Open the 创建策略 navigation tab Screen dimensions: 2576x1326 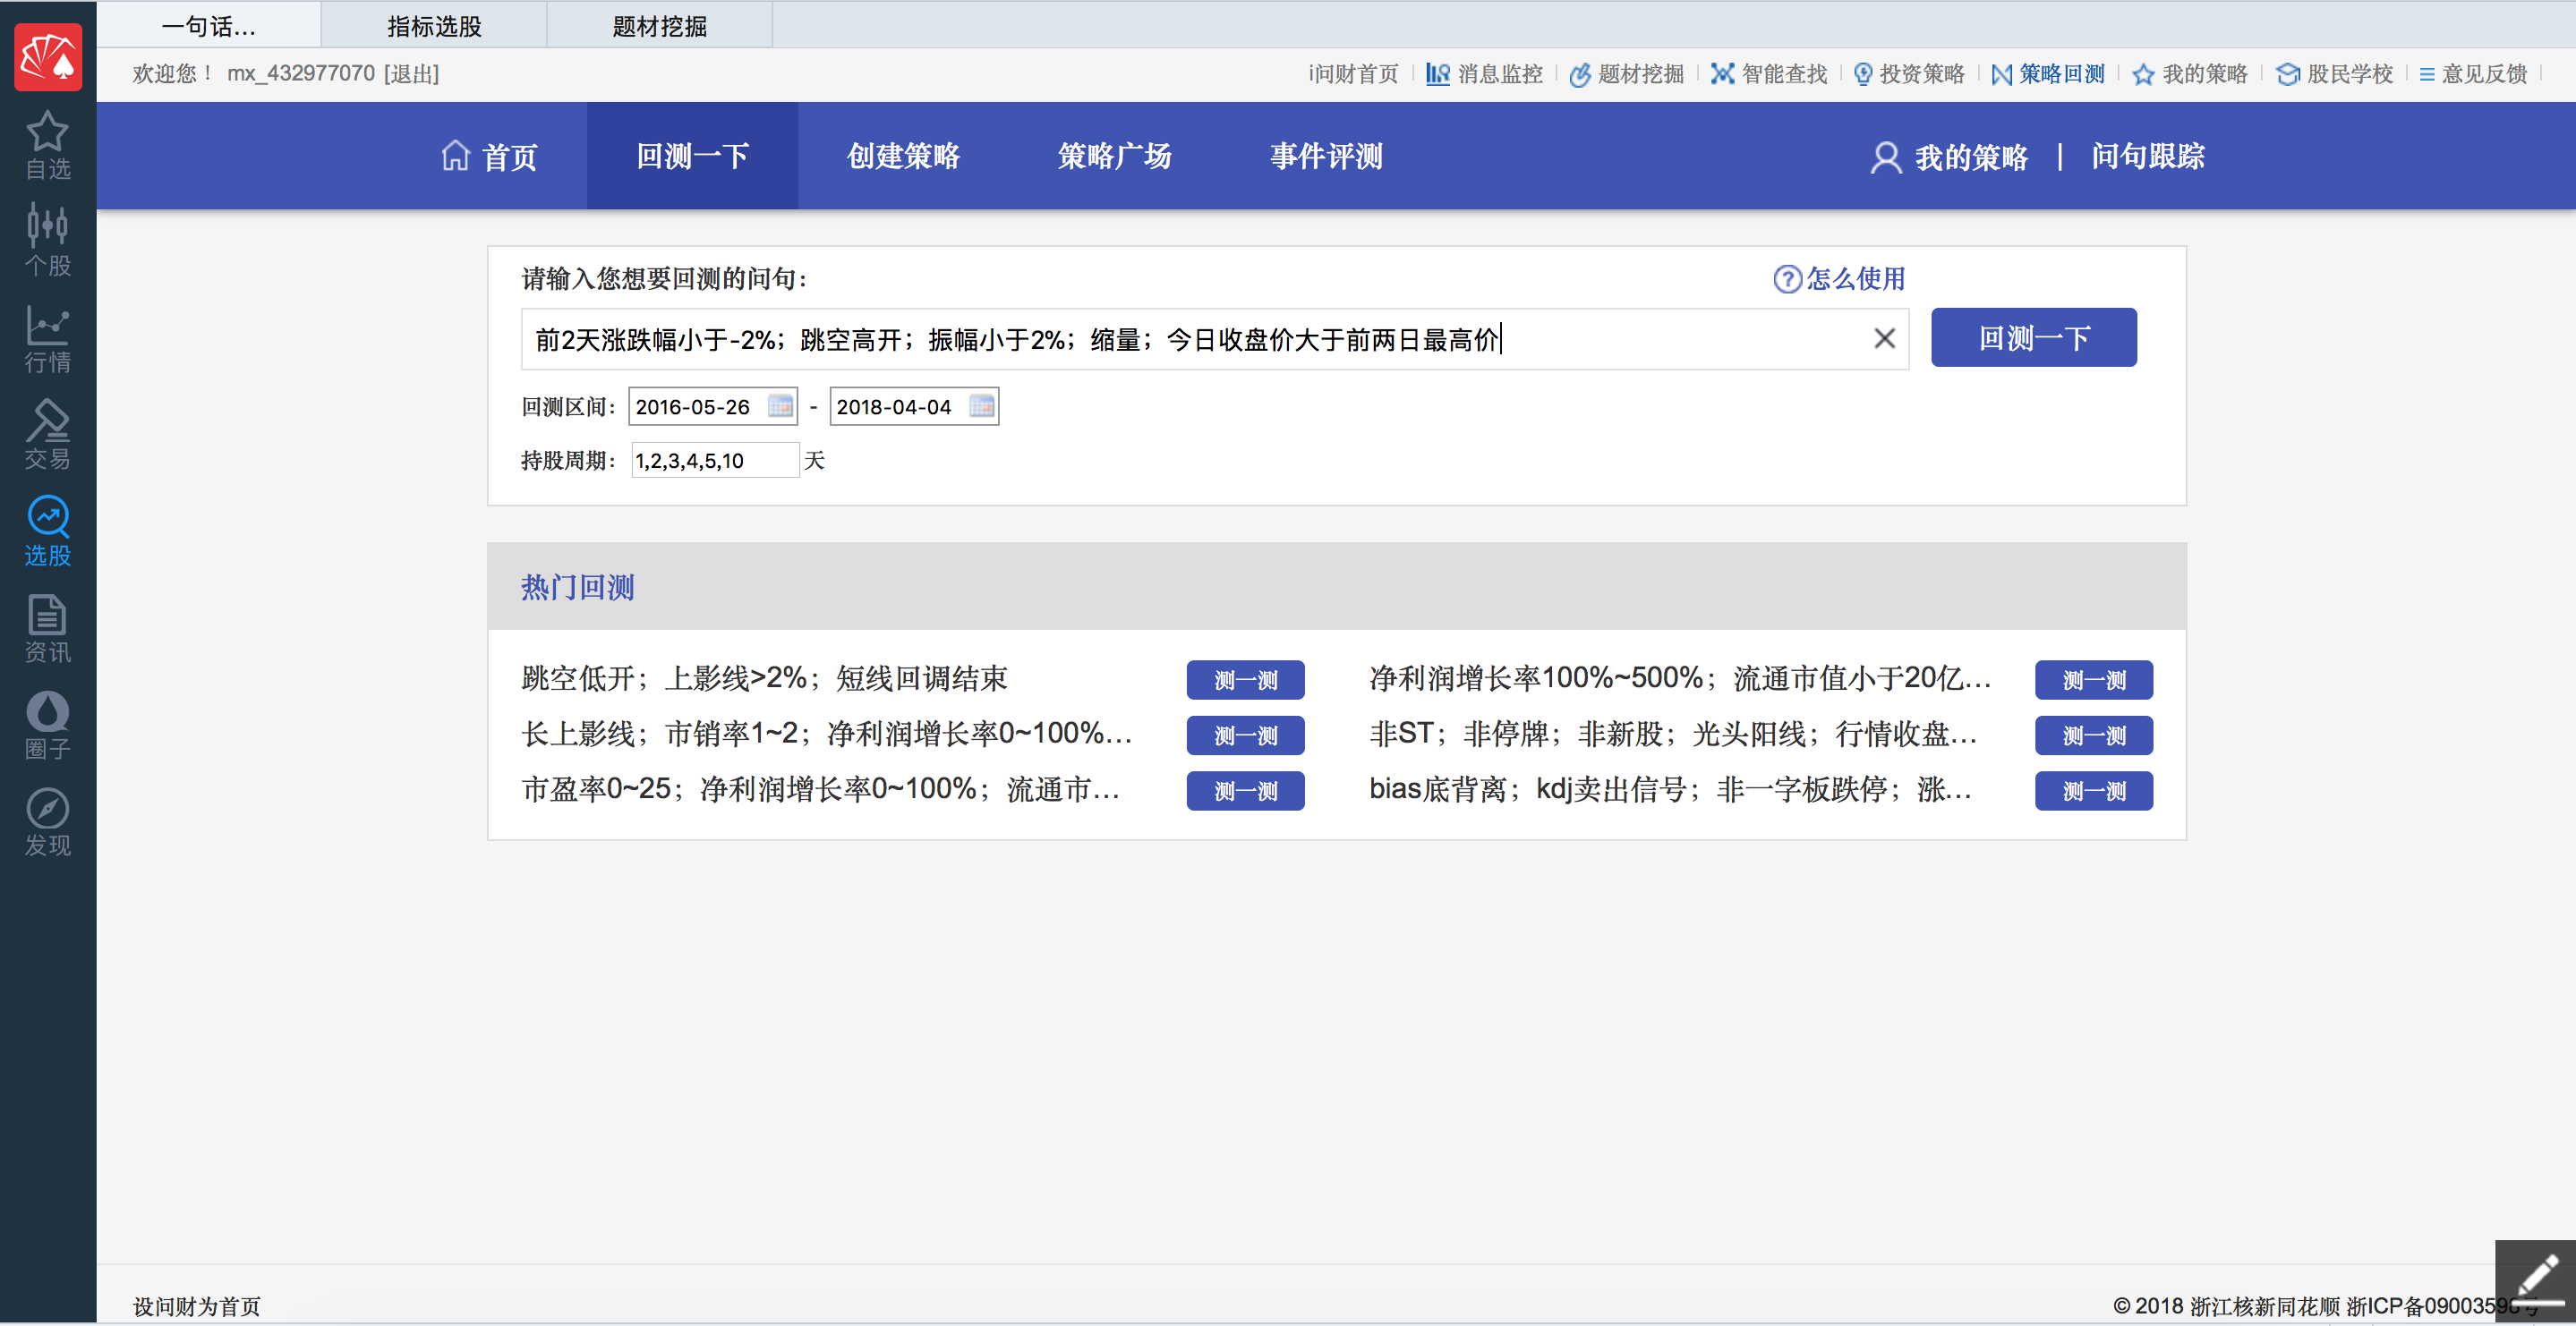point(903,156)
